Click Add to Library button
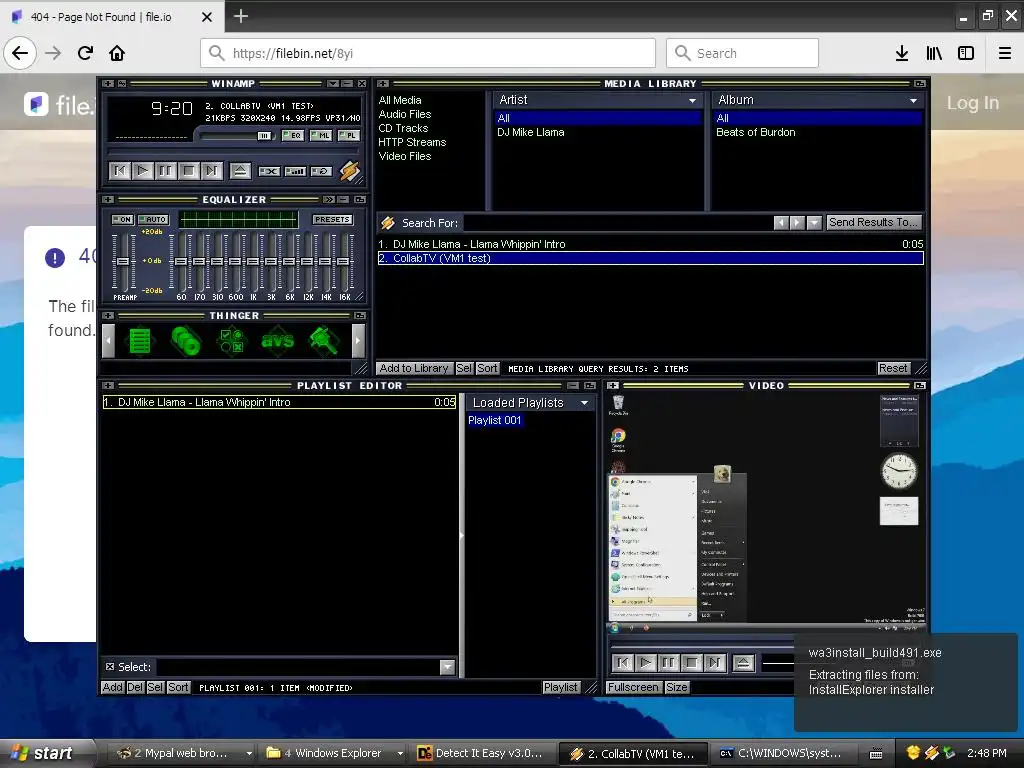1024x768 pixels. (x=414, y=368)
